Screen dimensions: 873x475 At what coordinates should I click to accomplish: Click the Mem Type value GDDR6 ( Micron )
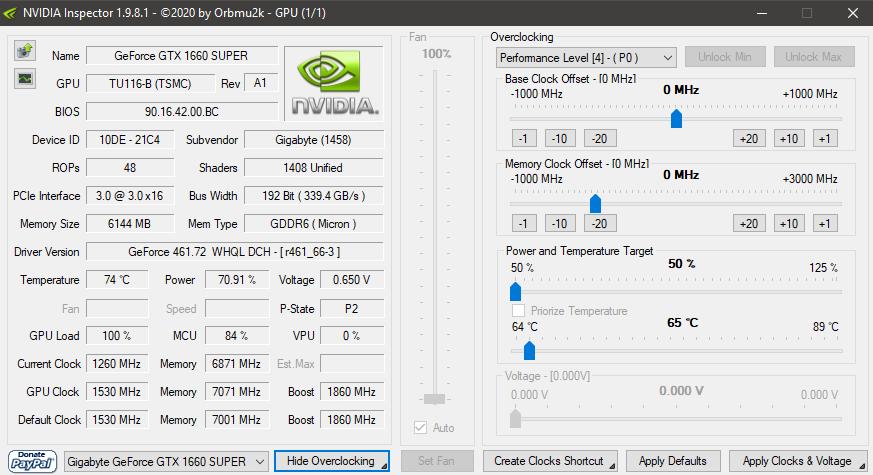tap(313, 224)
